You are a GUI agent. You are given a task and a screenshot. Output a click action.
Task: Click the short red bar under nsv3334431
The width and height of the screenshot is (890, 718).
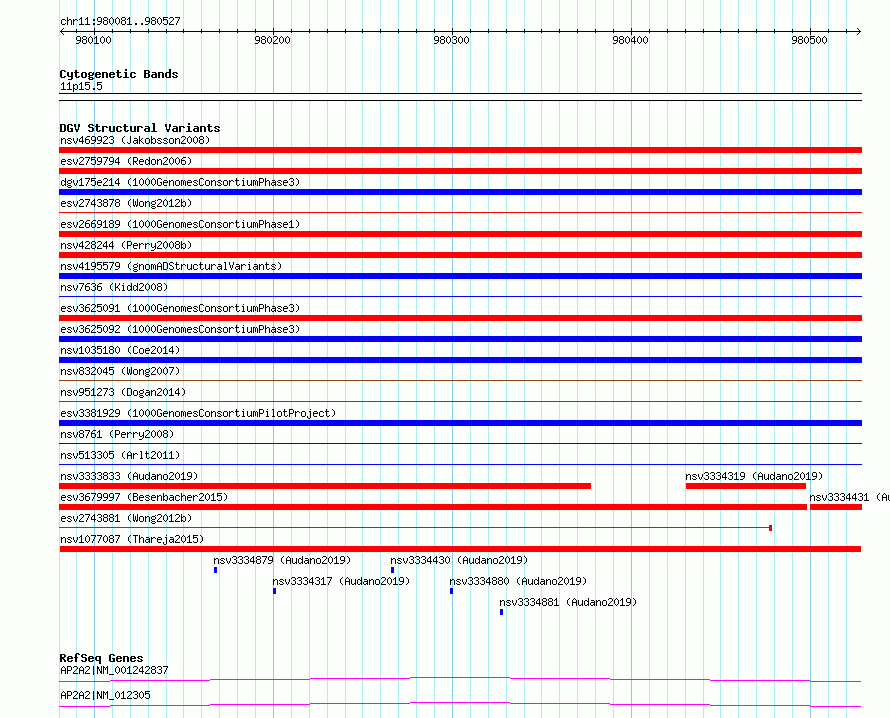(x=836, y=507)
